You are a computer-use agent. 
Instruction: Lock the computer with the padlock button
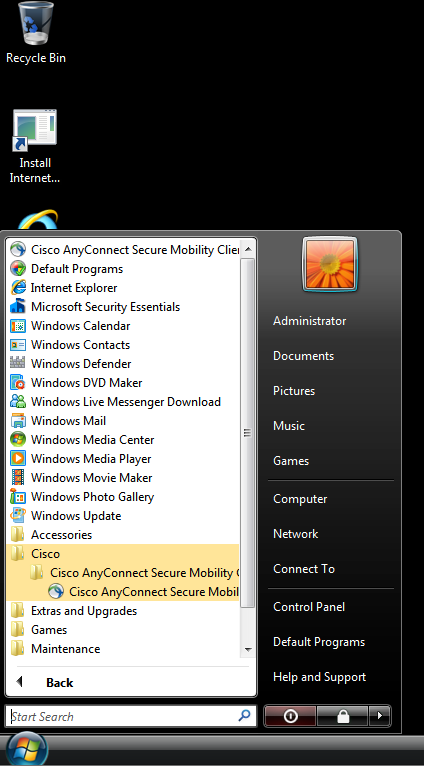tap(343, 716)
